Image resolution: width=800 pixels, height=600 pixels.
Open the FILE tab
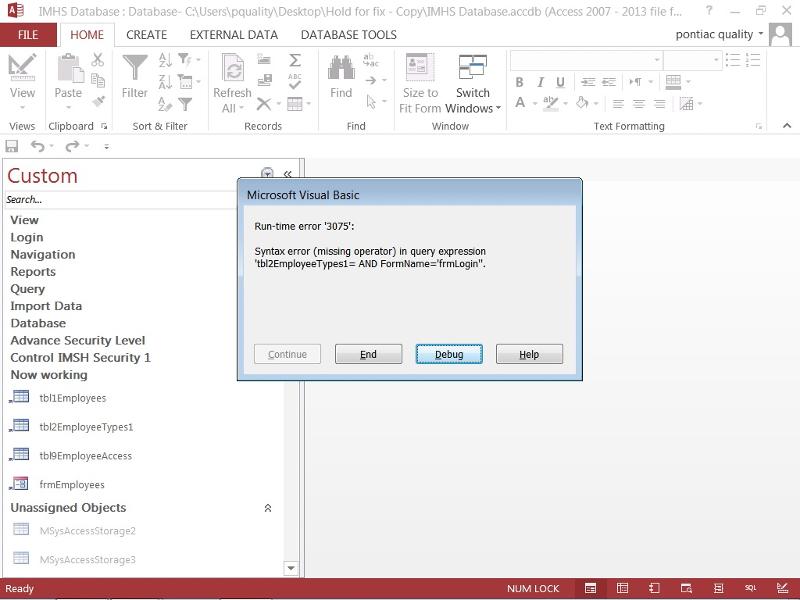tap(28, 35)
